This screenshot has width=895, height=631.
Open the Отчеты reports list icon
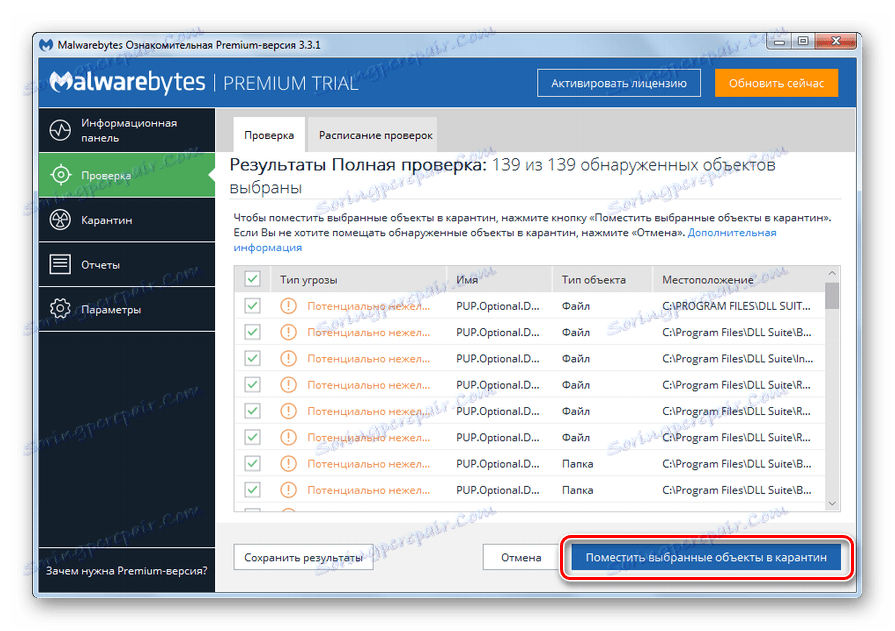[x=60, y=264]
